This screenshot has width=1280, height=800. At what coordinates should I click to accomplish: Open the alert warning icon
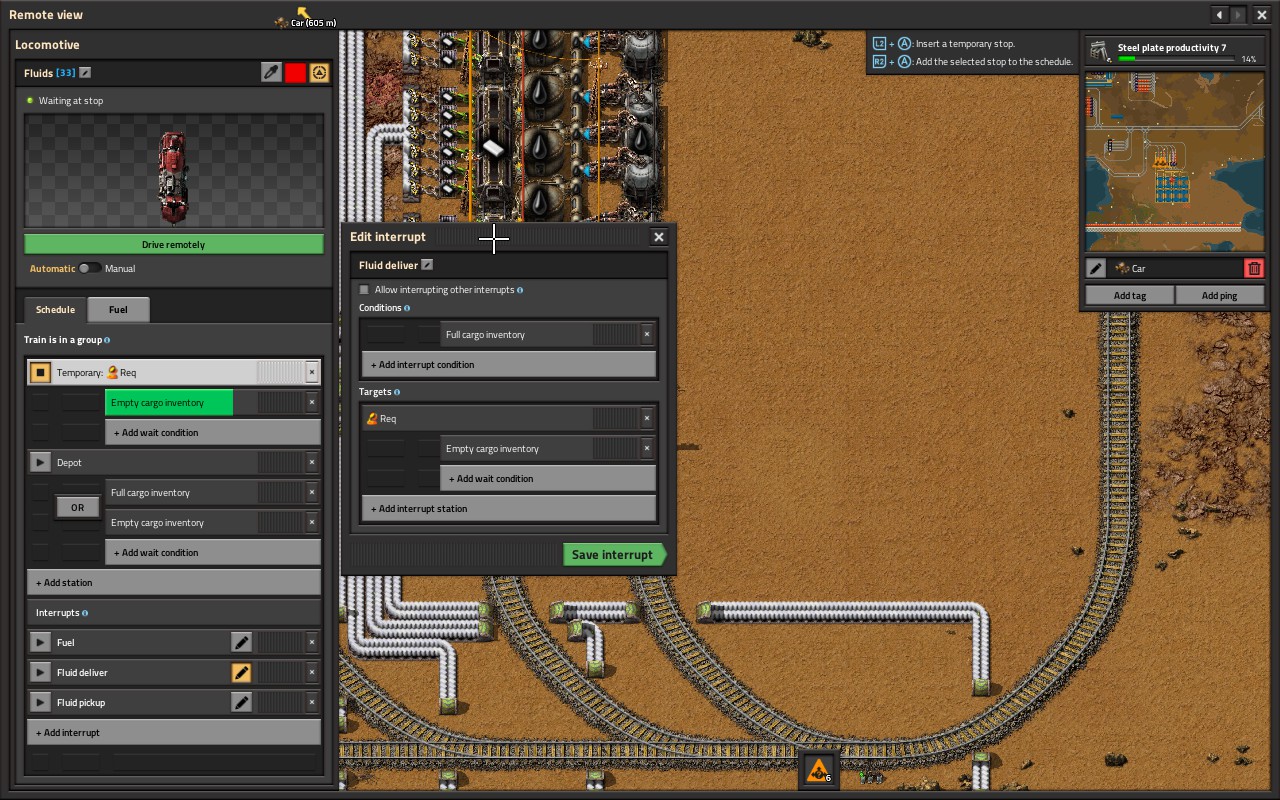(818, 770)
